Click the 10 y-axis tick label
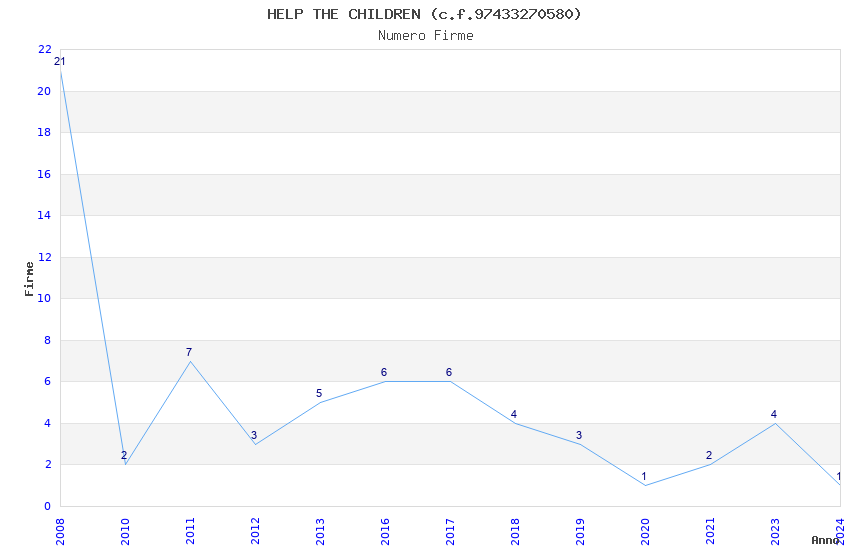The width and height of the screenshot is (850, 550). click(x=44, y=299)
